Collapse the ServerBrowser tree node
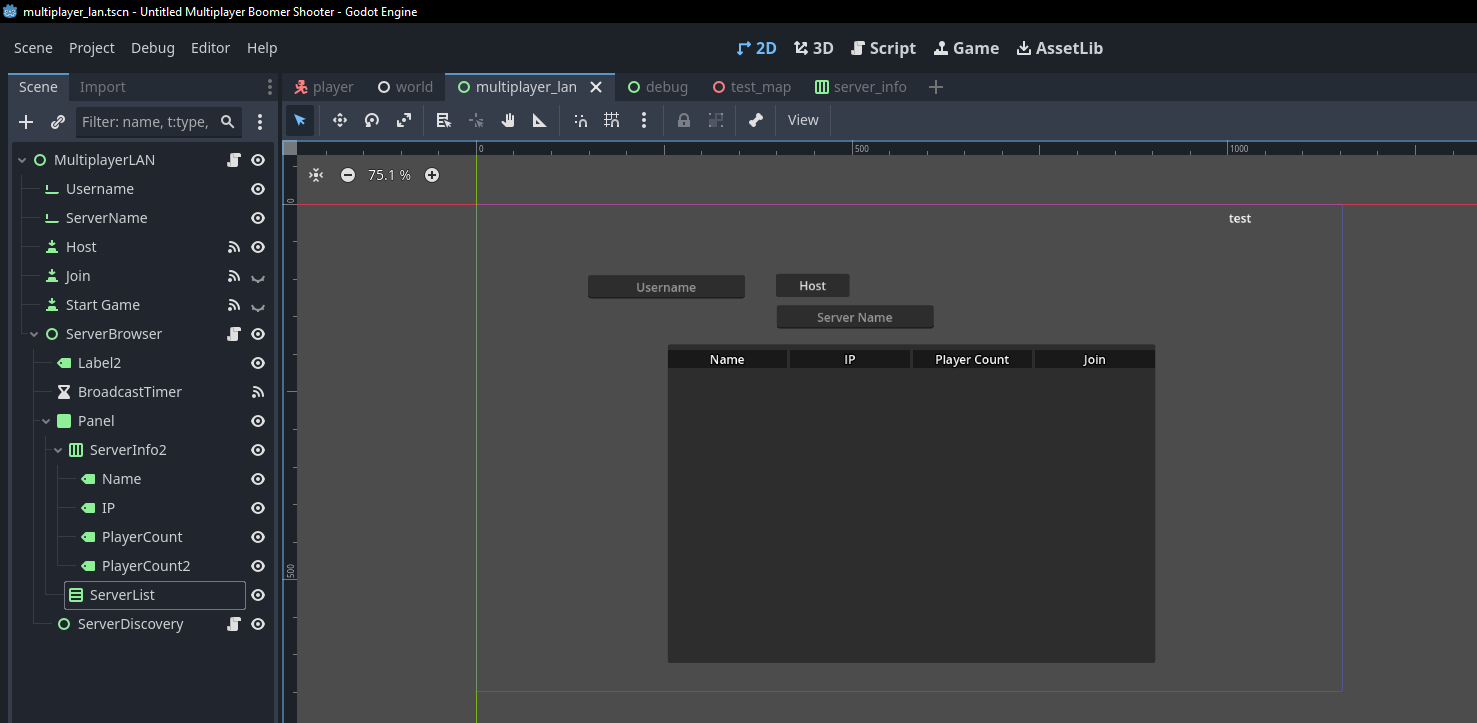The height and width of the screenshot is (723, 1477). point(34,334)
